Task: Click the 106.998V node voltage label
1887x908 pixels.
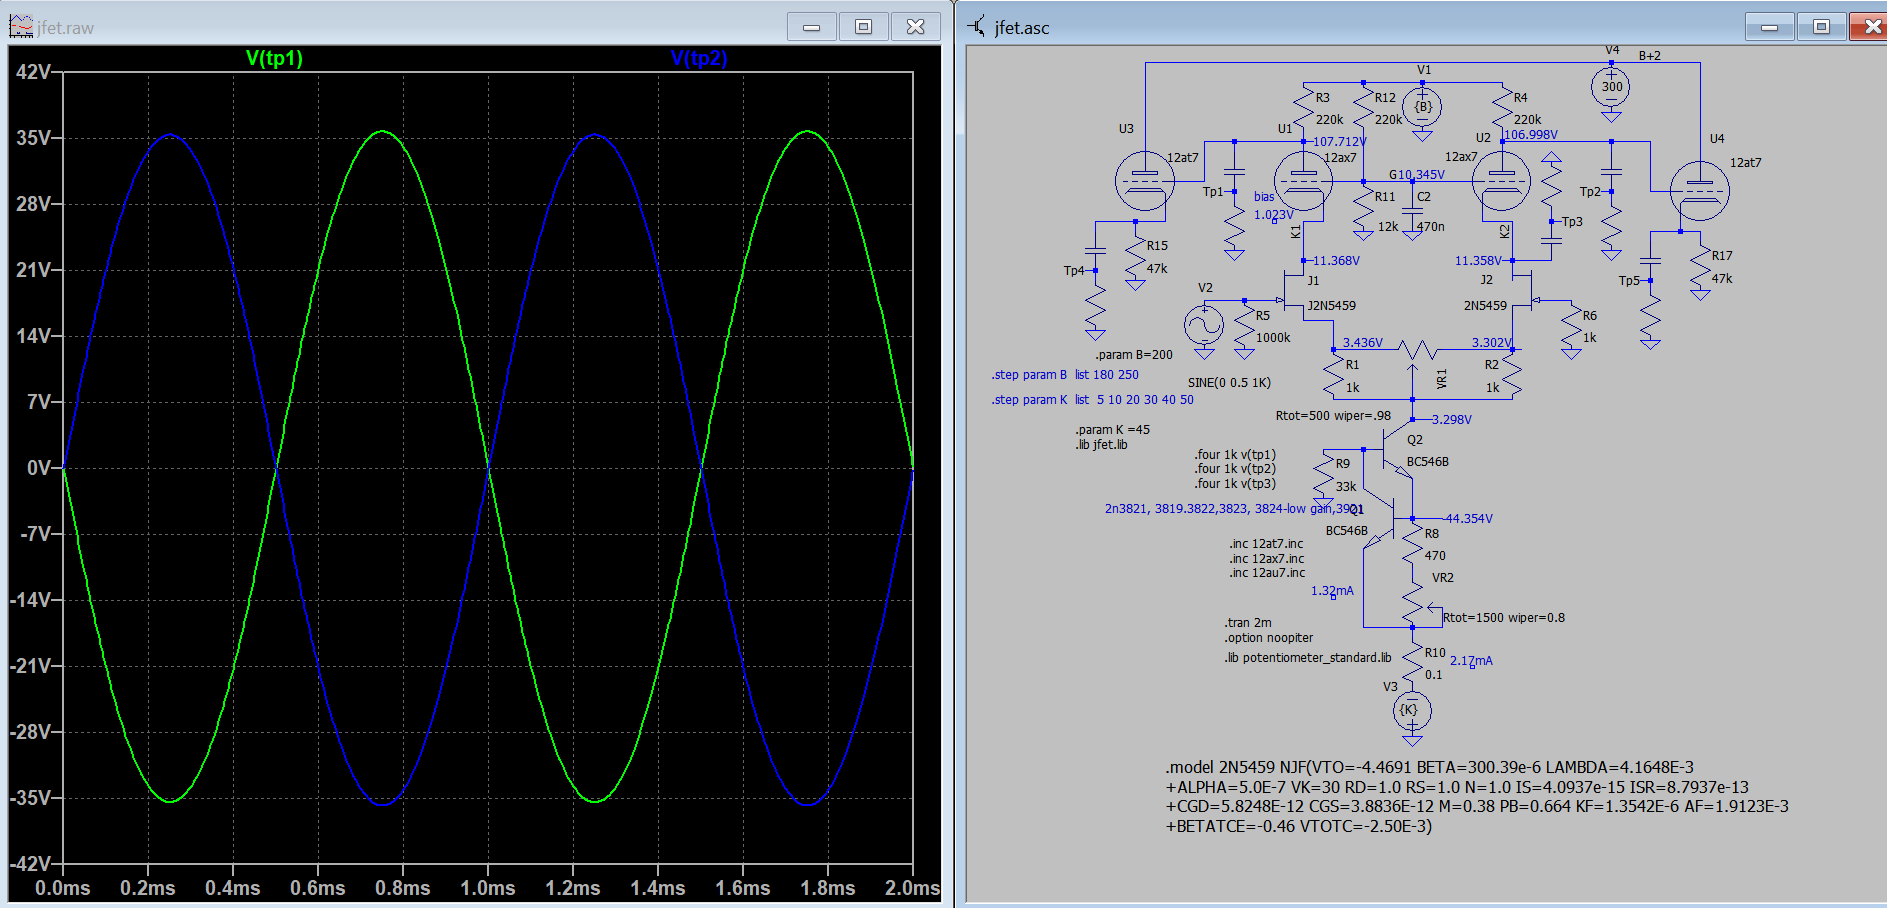Action: (x=1530, y=135)
